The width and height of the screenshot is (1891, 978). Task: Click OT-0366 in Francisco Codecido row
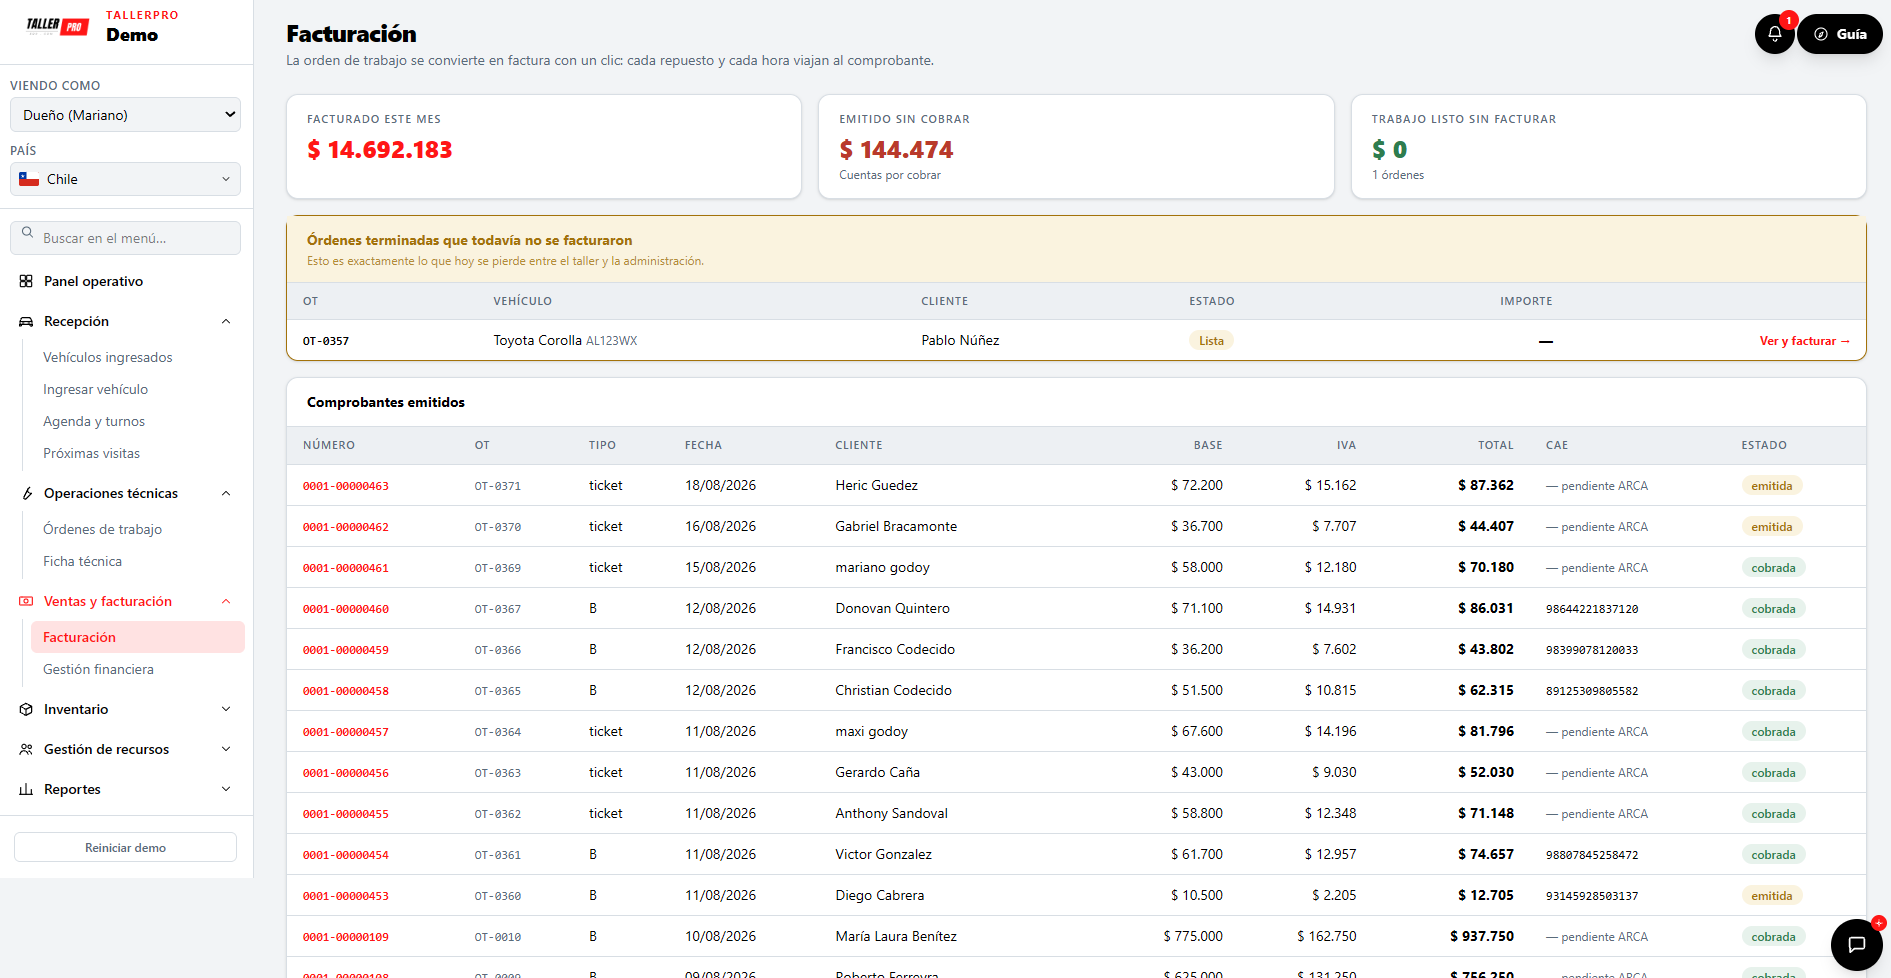(x=498, y=650)
